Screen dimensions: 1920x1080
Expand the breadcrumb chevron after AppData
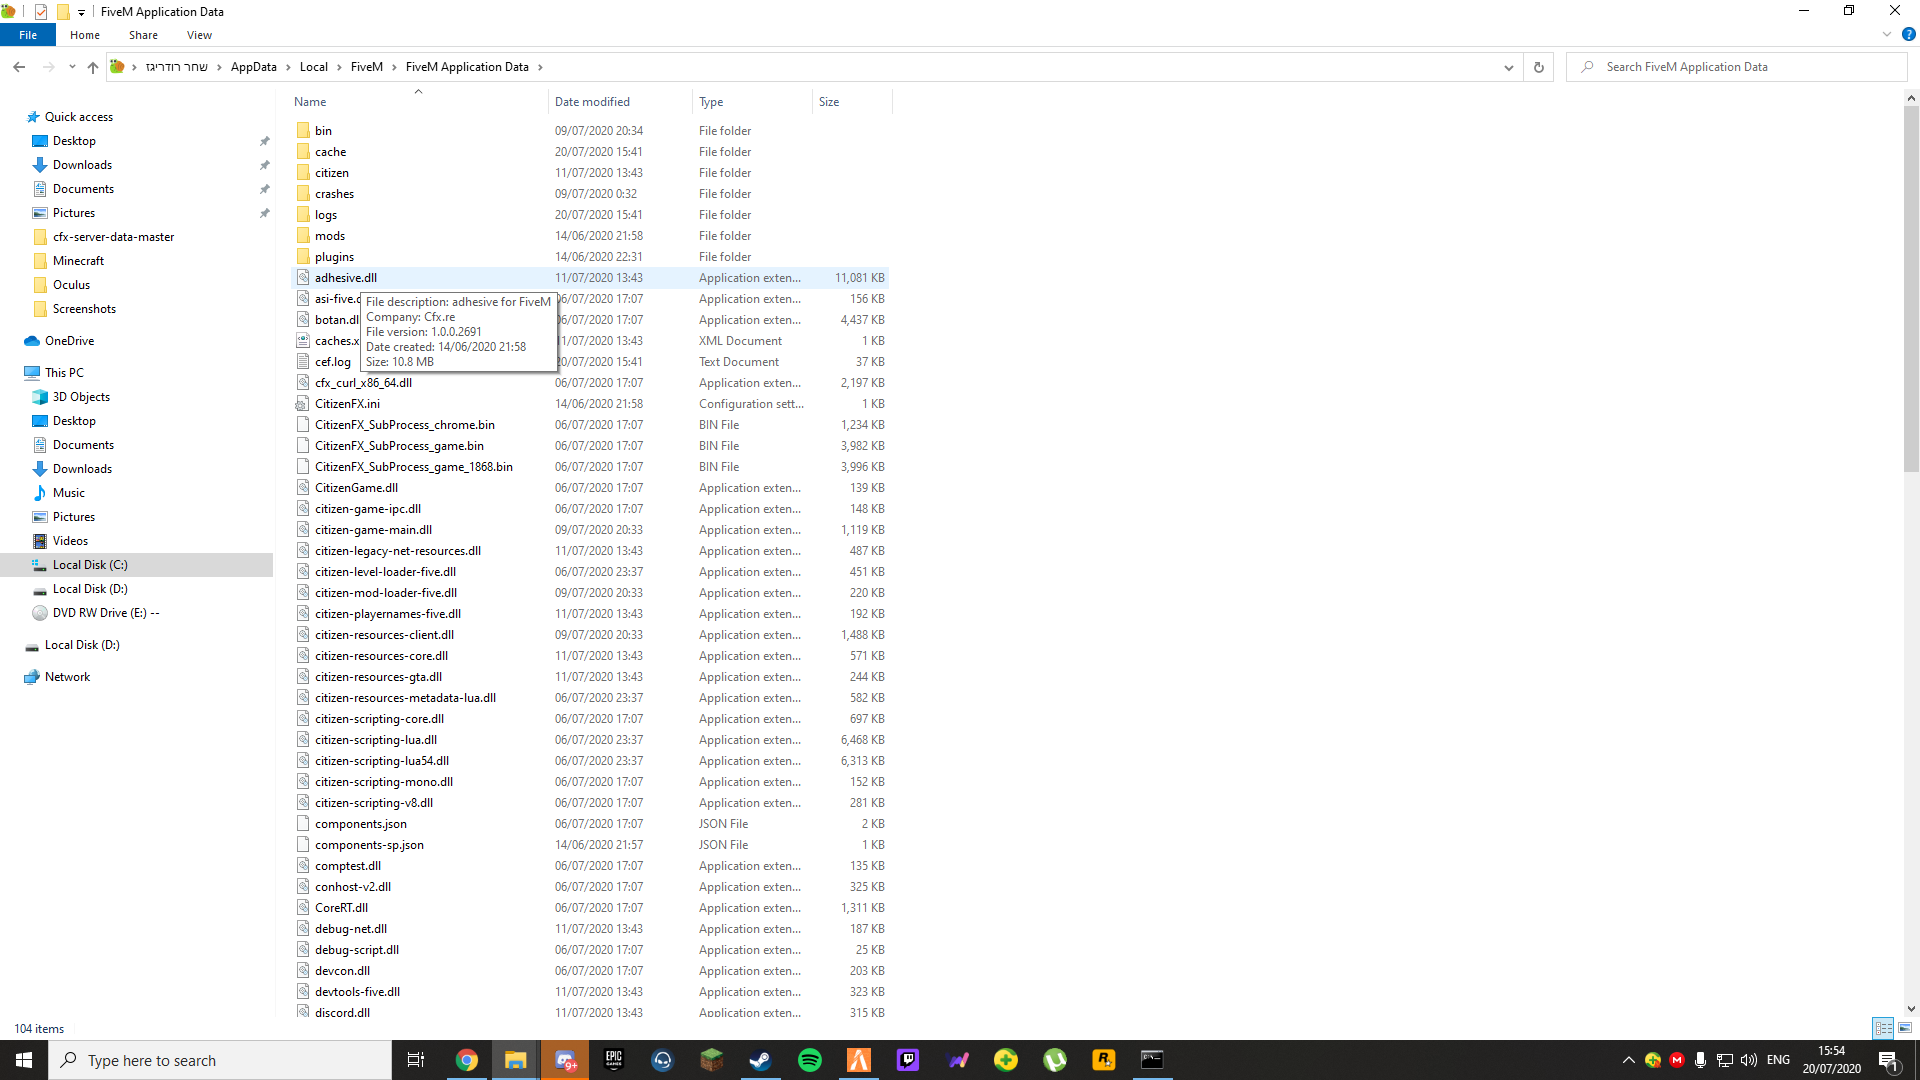[288, 67]
